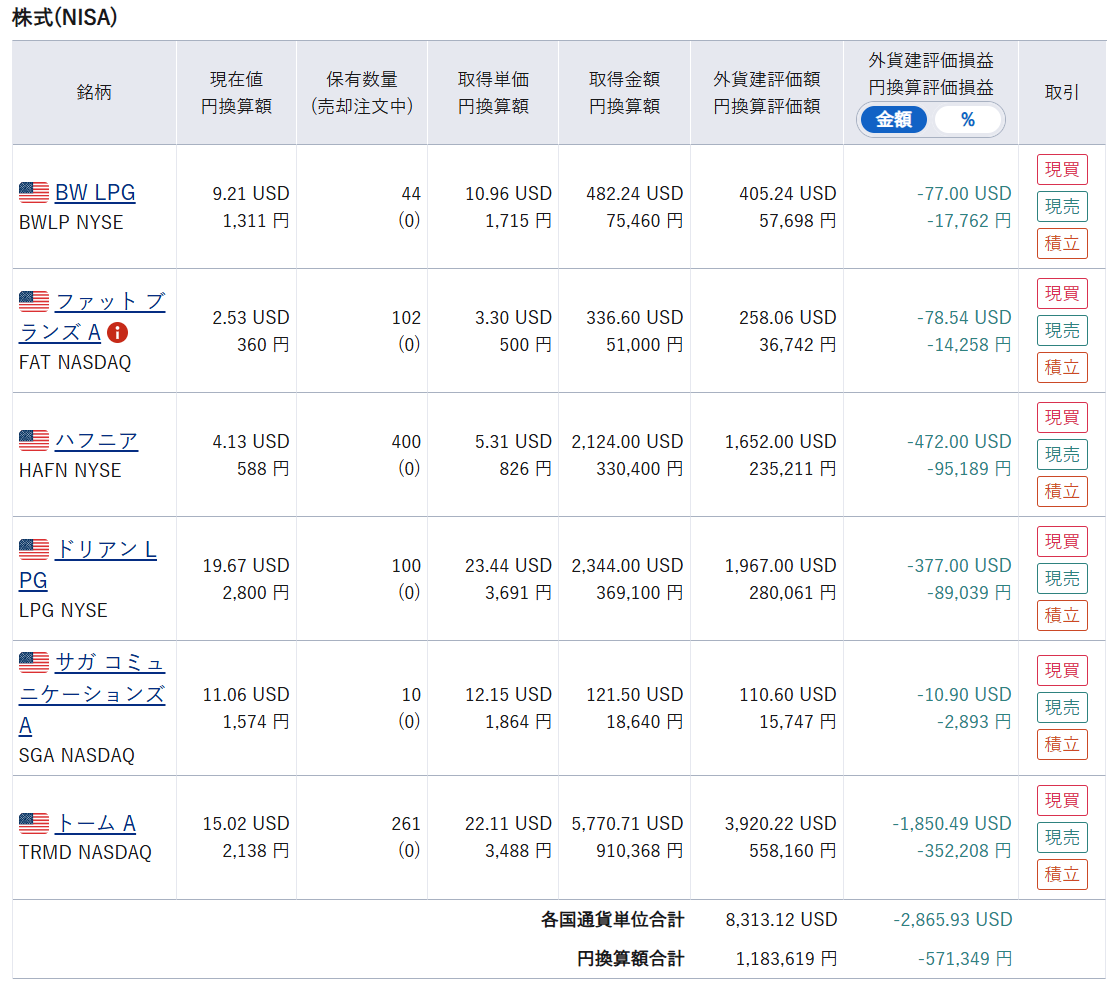Image resolution: width=1110 pixels, height=987 pixels.
Task: Click the 外貨建評価額 column header
Action: click(x=767, y=93)
